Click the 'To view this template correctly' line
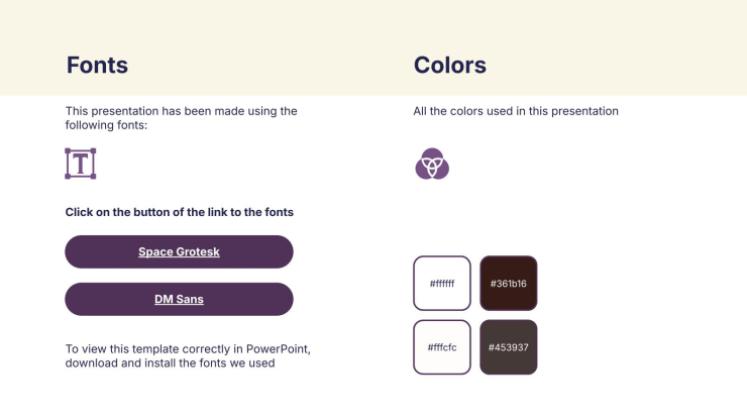 (x=160, y=349)
